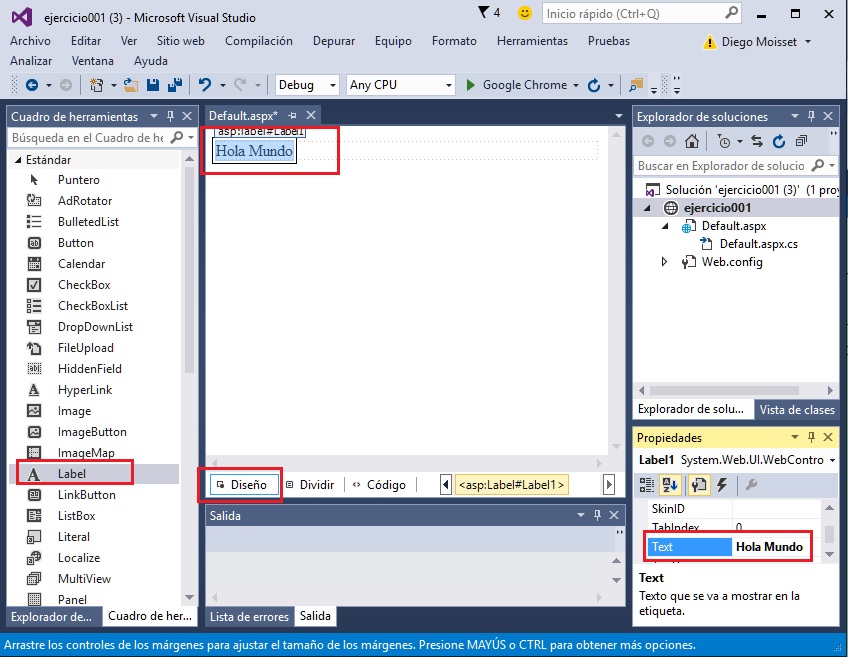The height and width of the screenshot is (657, 848).
Task: Save the current file with the diskette icon
Action: coord(153,85)
